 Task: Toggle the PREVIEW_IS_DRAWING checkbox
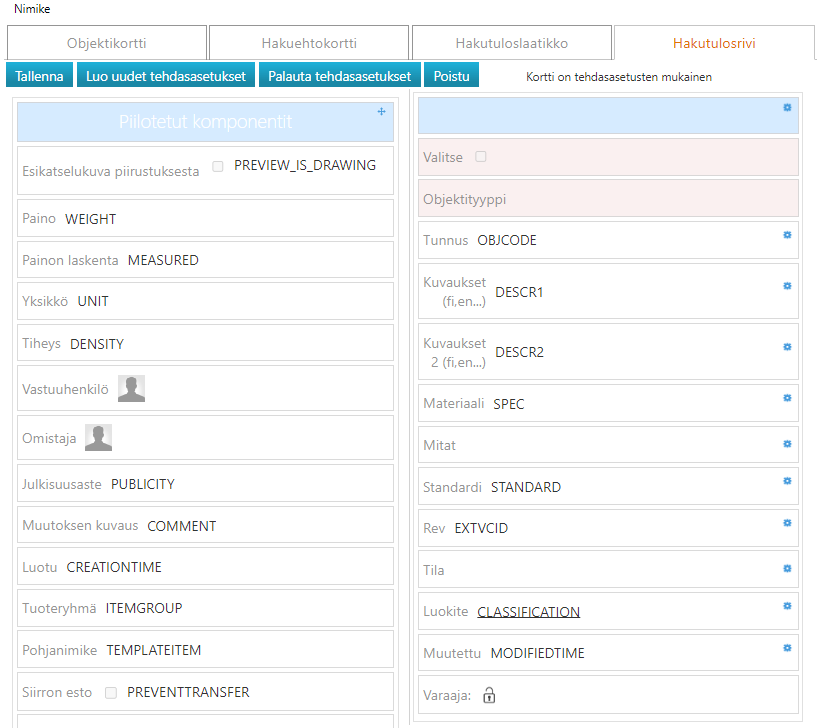[x=218, y=166]
